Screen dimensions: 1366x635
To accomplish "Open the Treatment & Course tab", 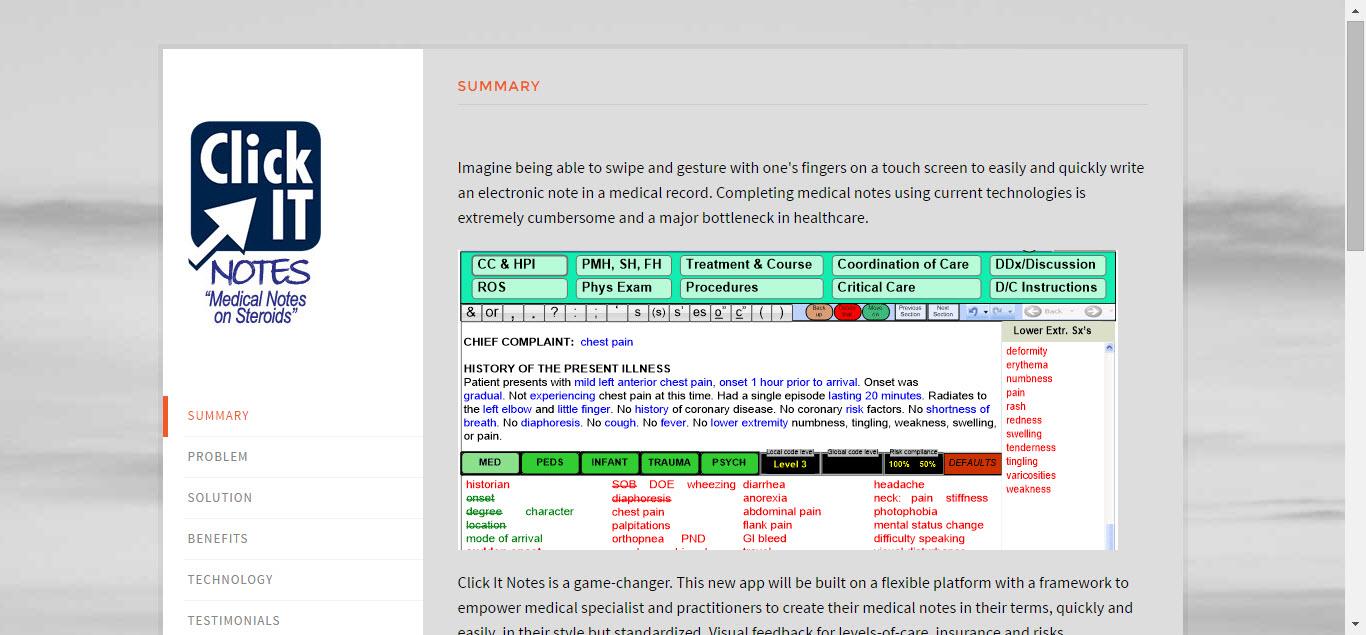I will (751, 265).
